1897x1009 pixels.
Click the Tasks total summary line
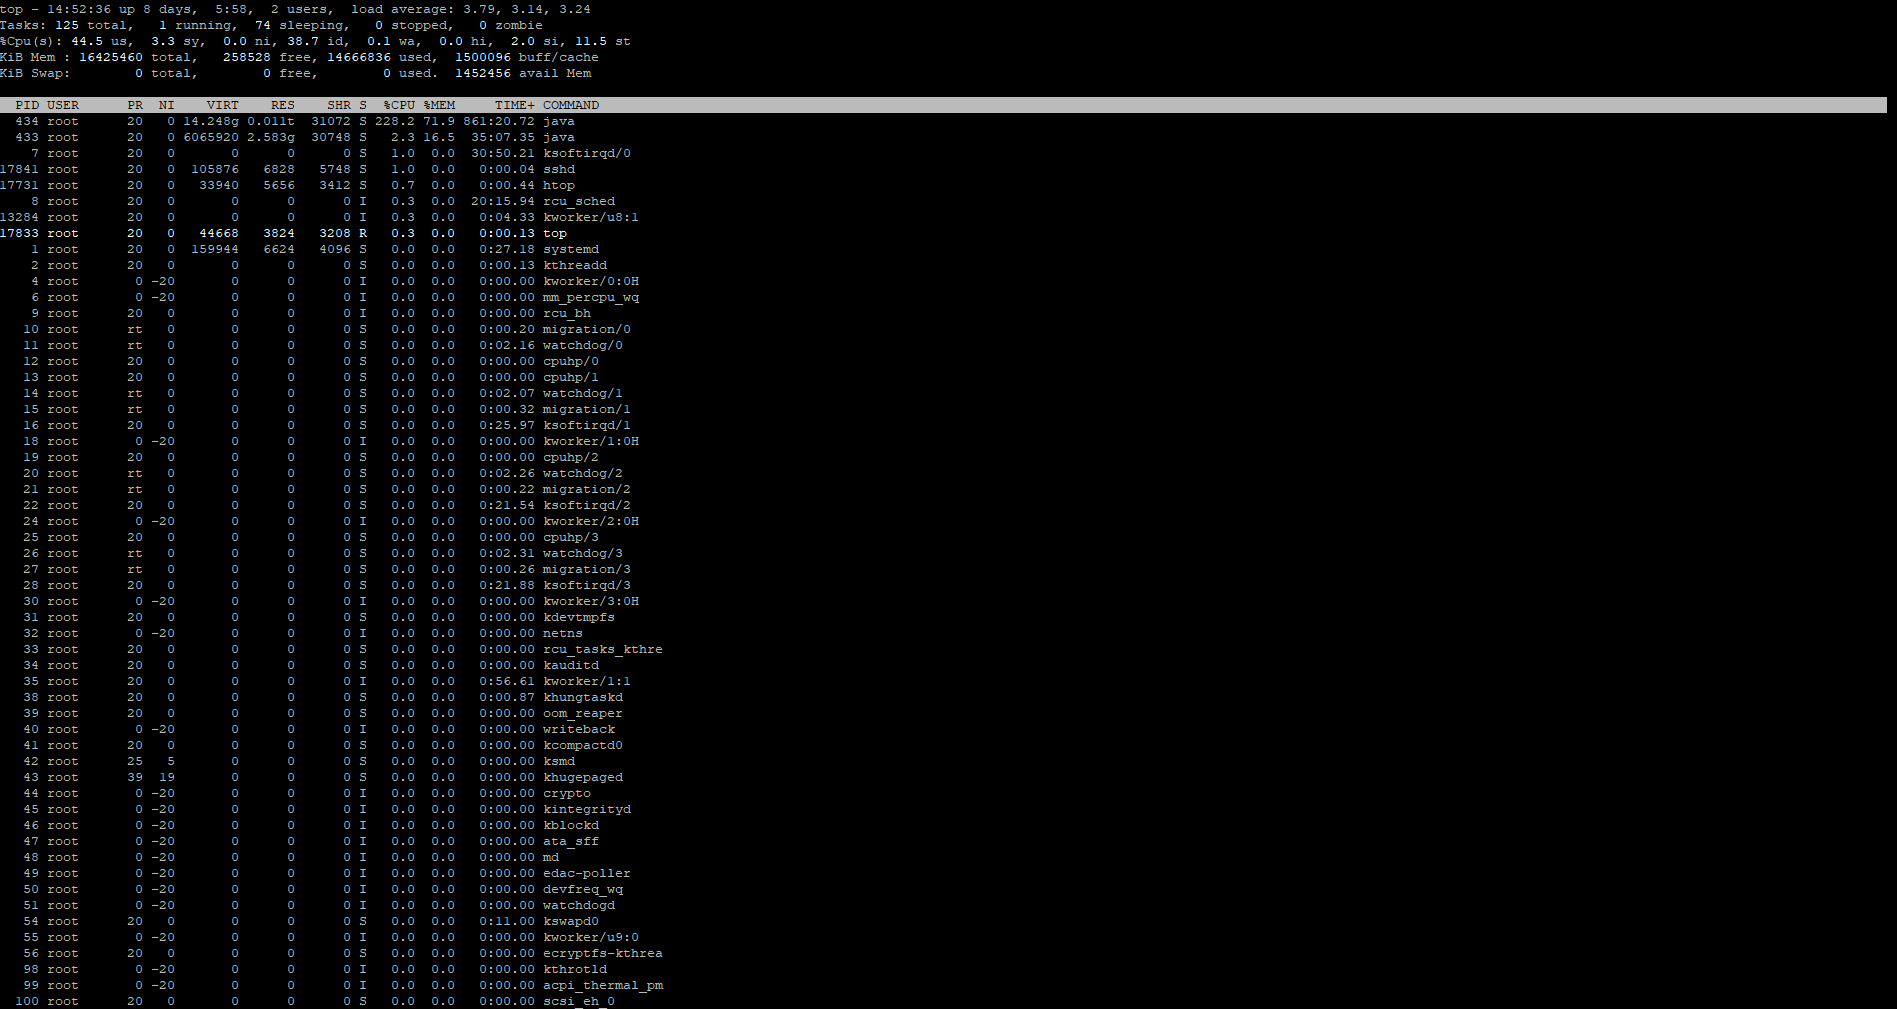point(271,25)
